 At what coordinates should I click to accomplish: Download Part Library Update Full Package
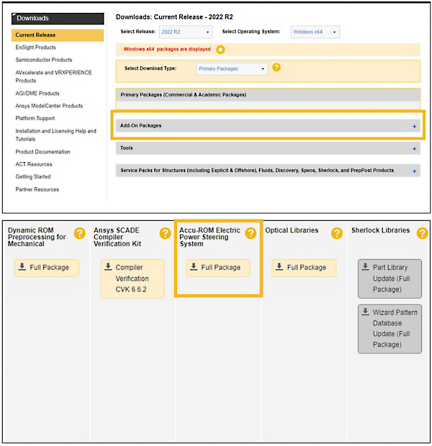390,279
